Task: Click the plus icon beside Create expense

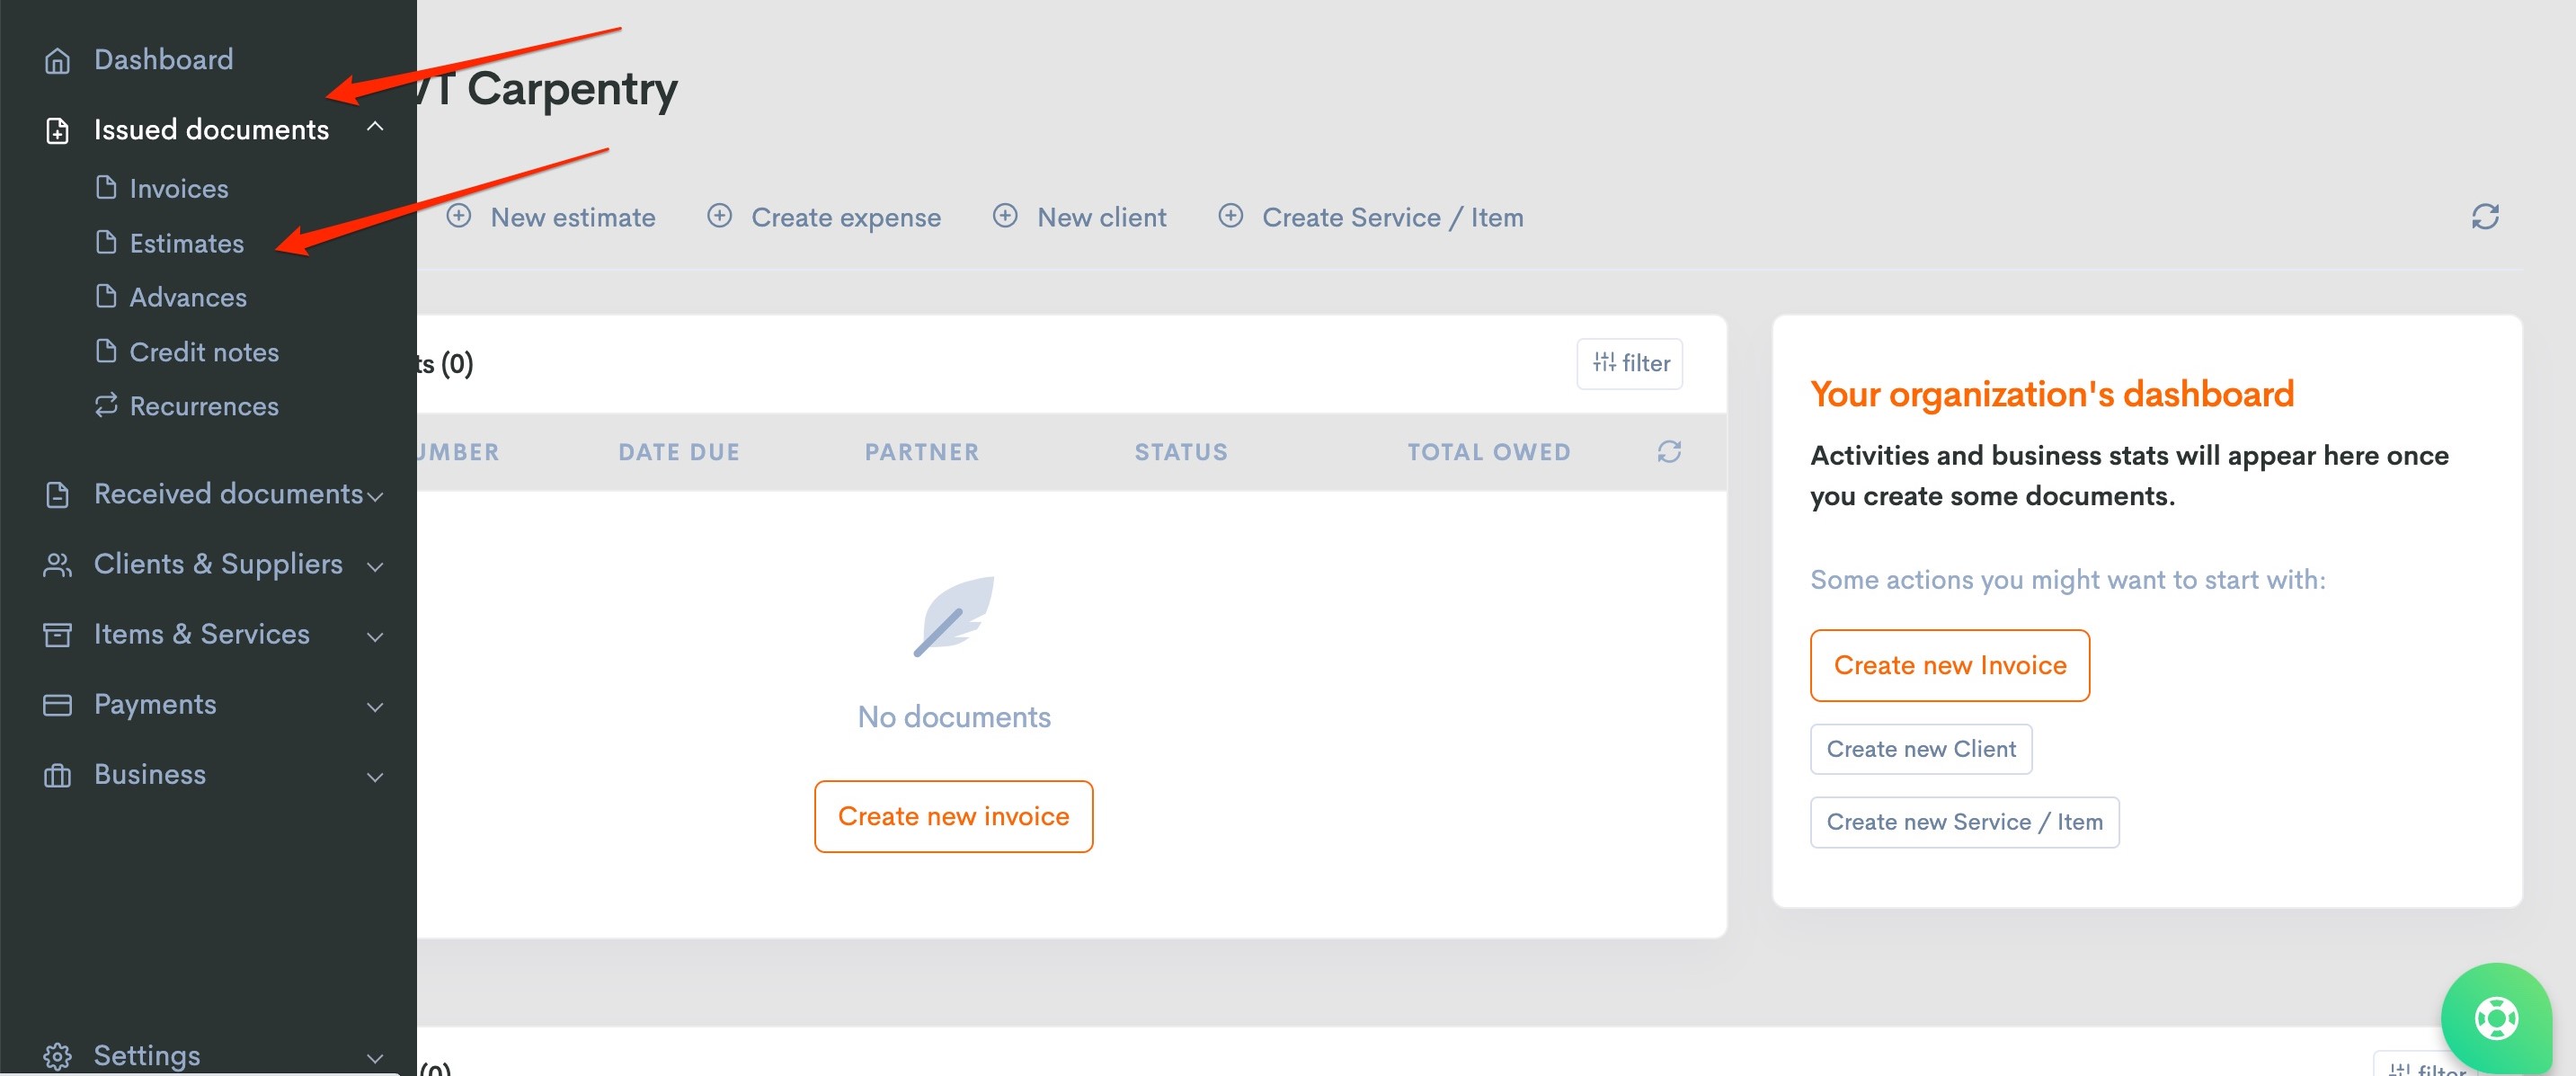Action: [720, 216]
